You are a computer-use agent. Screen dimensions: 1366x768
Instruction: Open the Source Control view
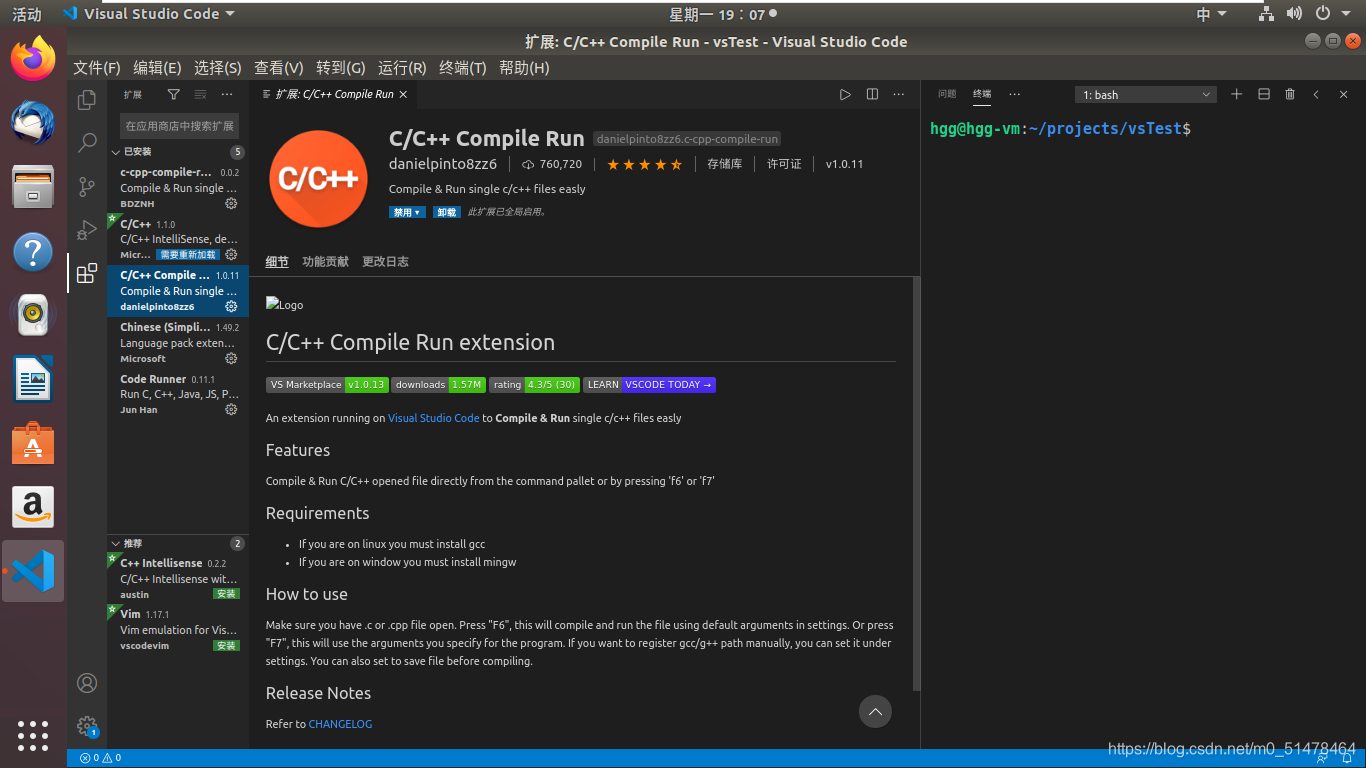(87, 186)
